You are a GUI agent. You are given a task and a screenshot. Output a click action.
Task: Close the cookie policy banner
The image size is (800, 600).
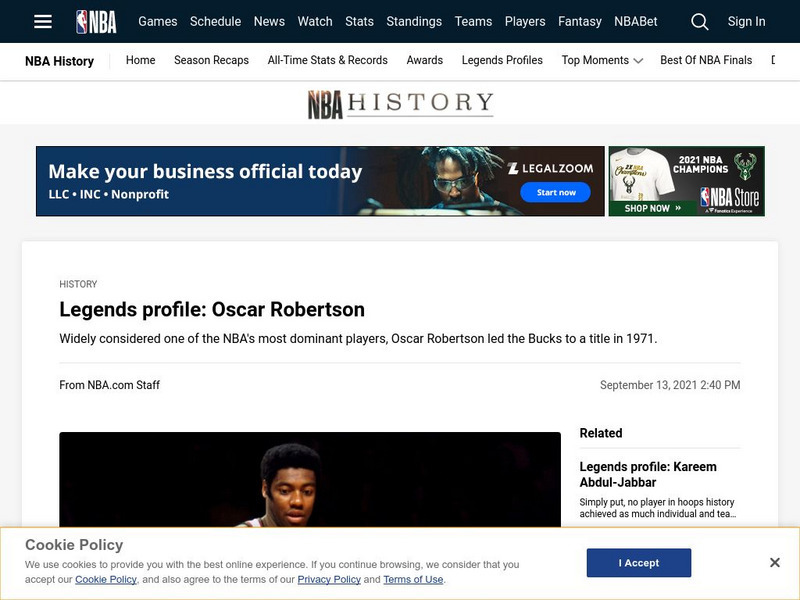[774, 562]
